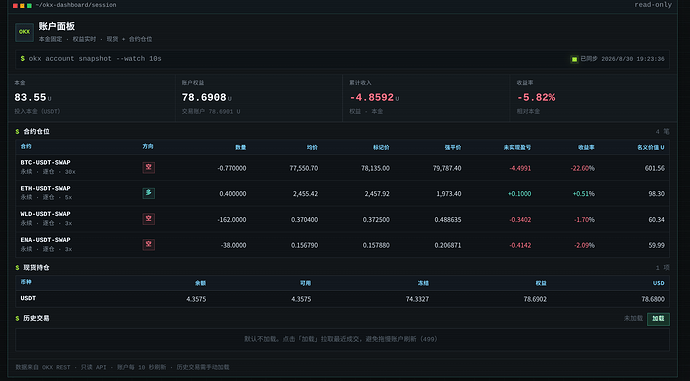Click ENA return rate -2.09%
The height and width of the screenshot is (381, 690).
point(584,245)
